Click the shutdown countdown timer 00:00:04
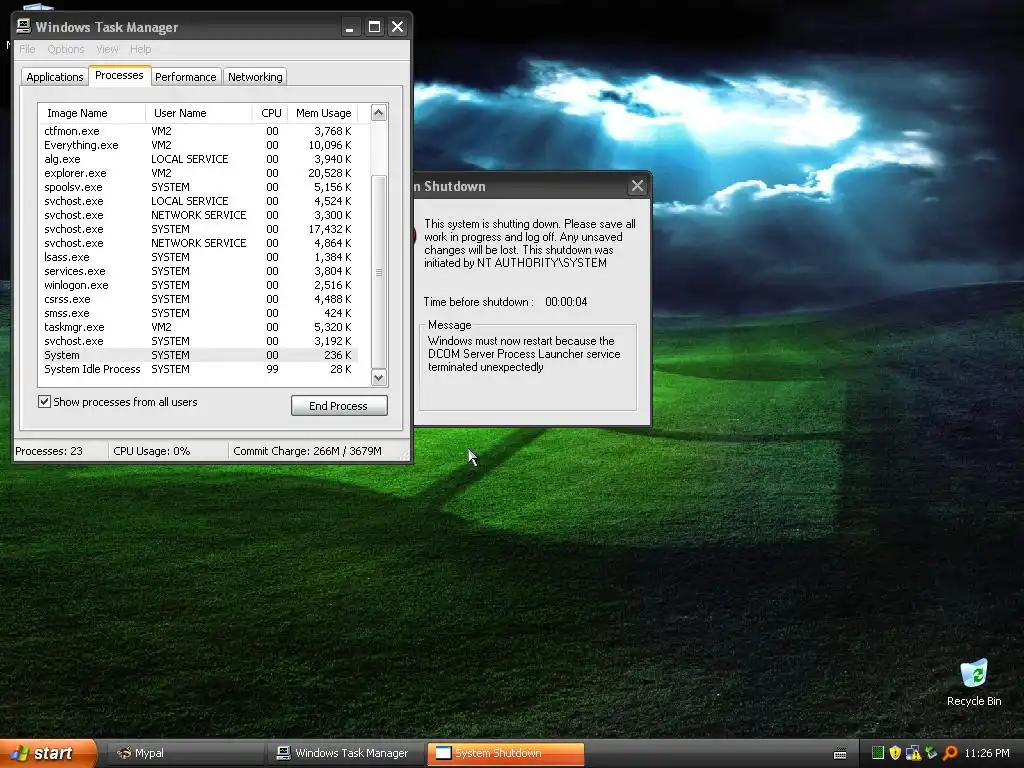The image size is (1024, 768). 566,302
